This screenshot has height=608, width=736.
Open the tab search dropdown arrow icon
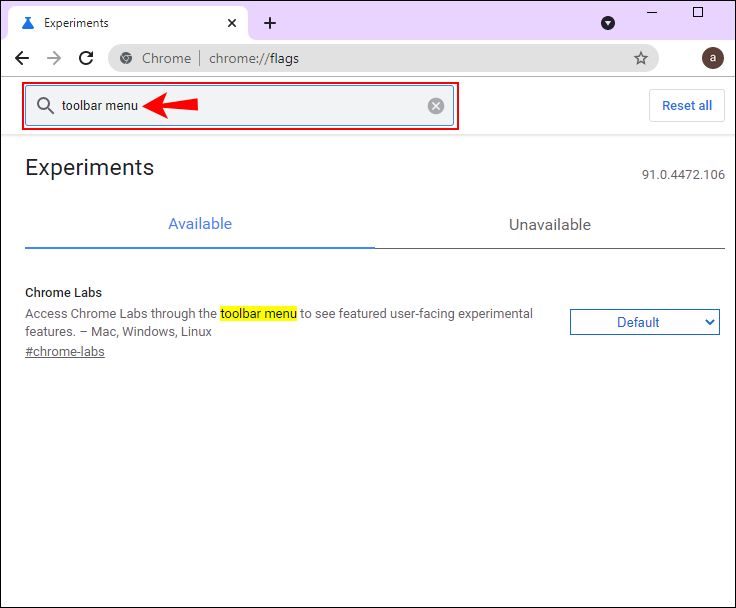point(608,23)
